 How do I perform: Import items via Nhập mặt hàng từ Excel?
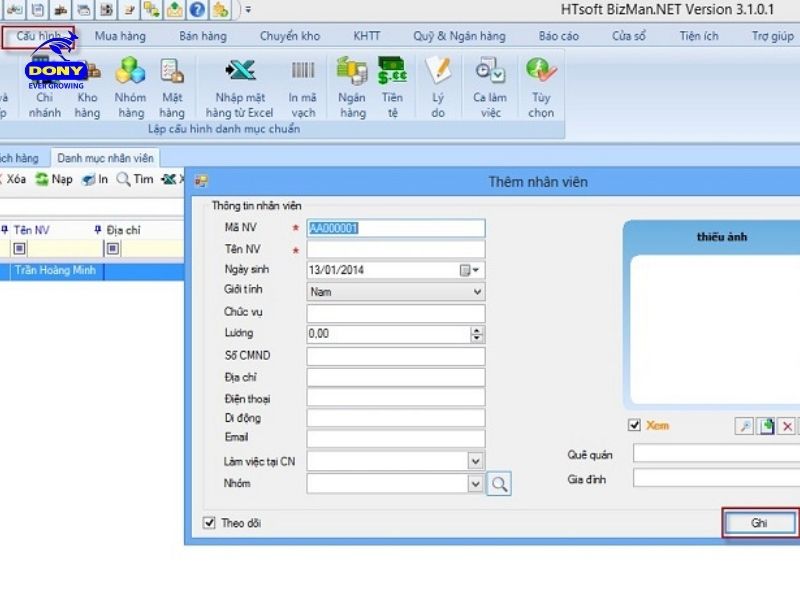pos(240,86)
